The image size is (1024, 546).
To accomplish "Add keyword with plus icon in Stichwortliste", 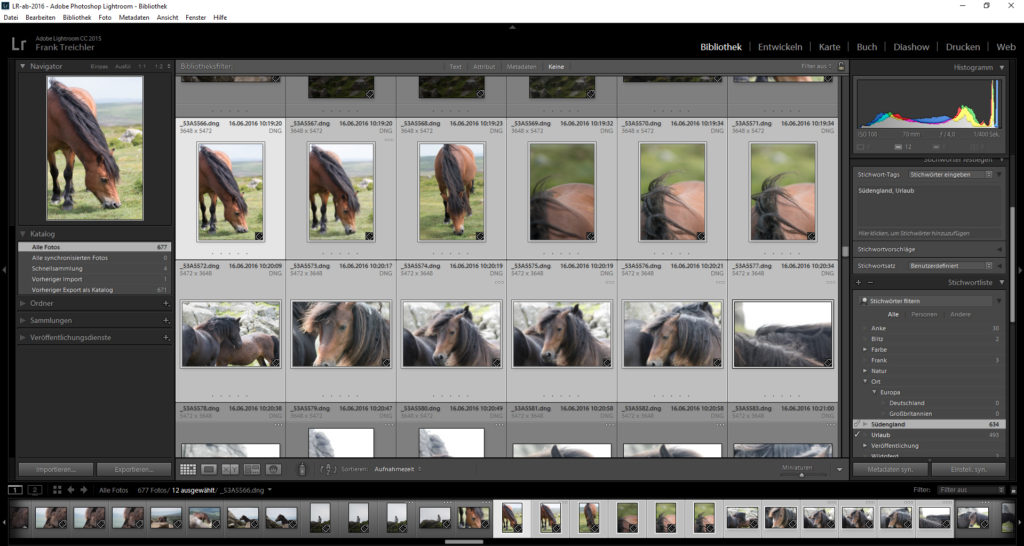I will 858,283.
